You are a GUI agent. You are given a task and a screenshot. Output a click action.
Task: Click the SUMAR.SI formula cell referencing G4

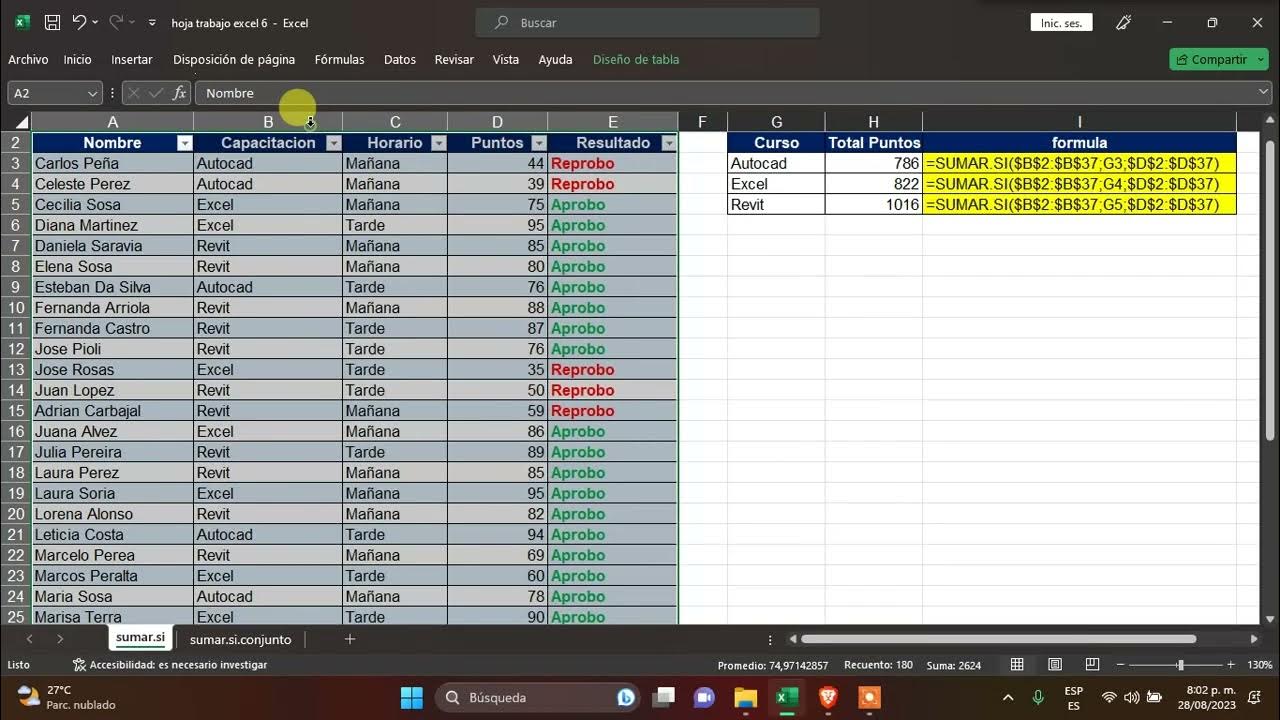pos(1079,184)
